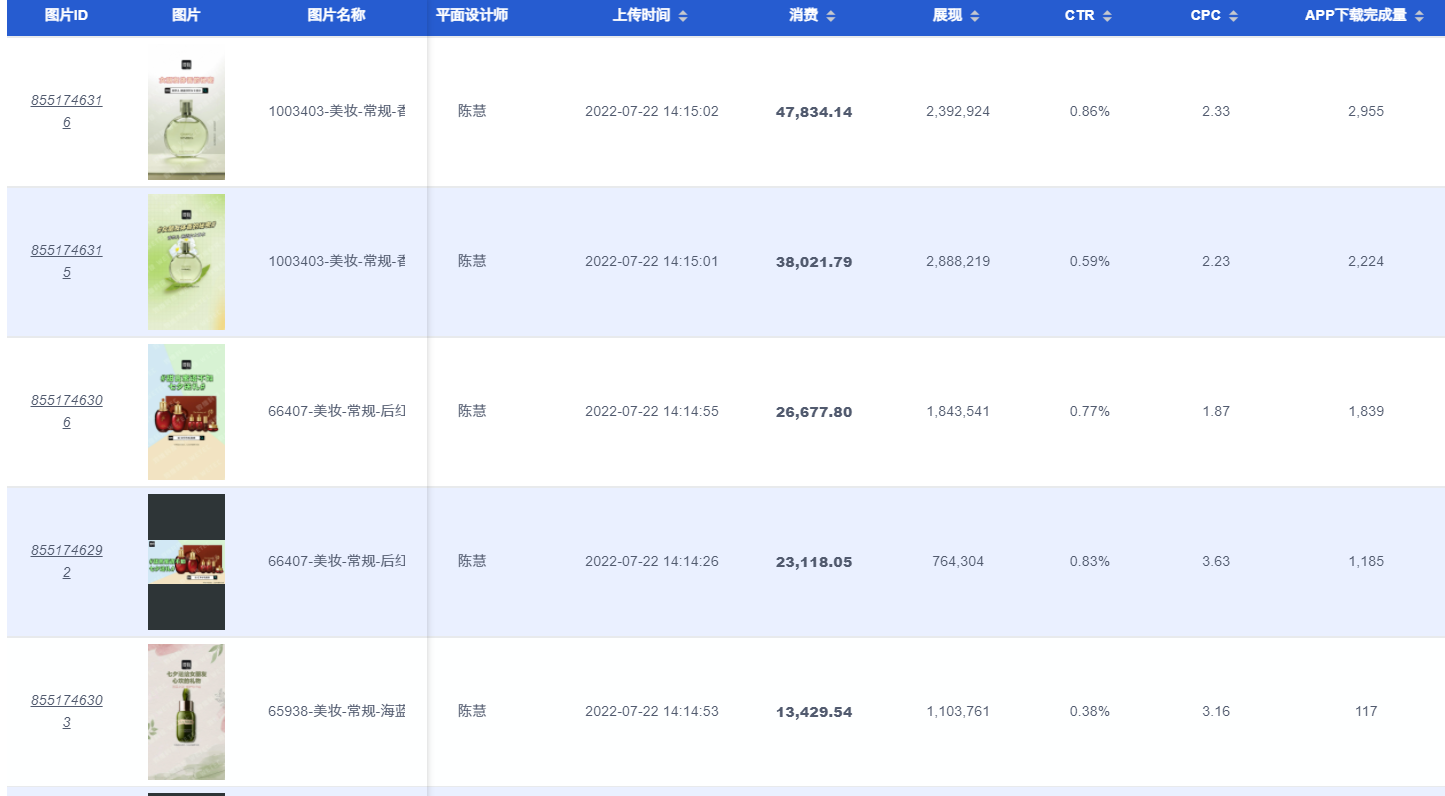Image resolution: width=1445 pixels, height=796 pixels.
Task: Select CPC value 2.33
Action: coord(1216,111)
